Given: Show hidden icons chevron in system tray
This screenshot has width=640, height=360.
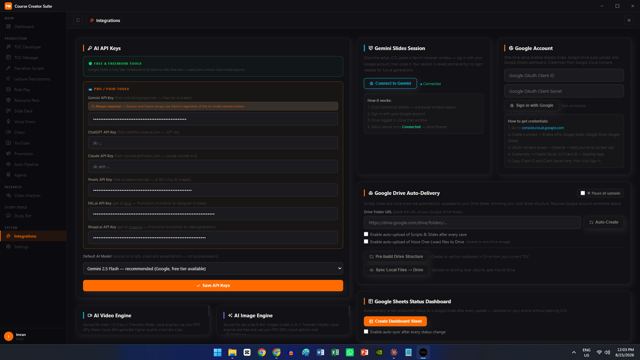Looking at the screenshot, I should (574, 352).
